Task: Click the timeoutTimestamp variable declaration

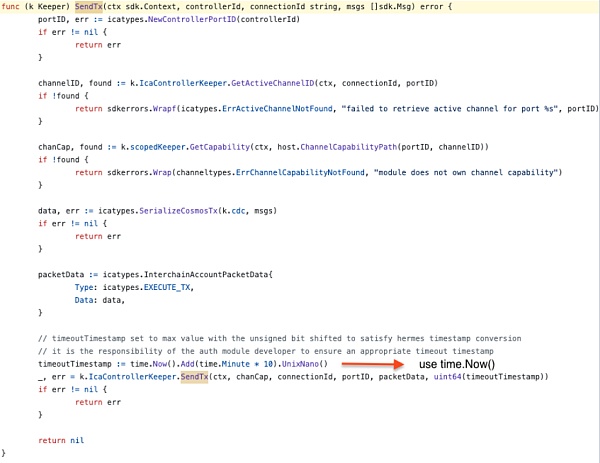Action: point(75,364)
